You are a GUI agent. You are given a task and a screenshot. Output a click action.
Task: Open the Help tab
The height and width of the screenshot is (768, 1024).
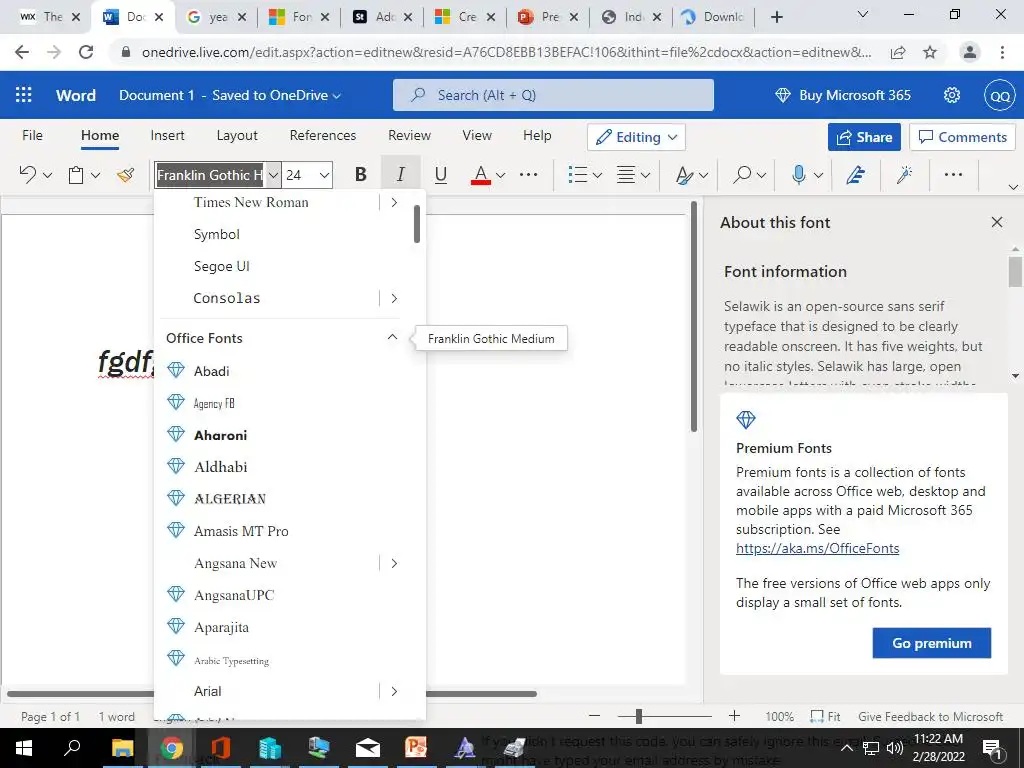(537, 135)
